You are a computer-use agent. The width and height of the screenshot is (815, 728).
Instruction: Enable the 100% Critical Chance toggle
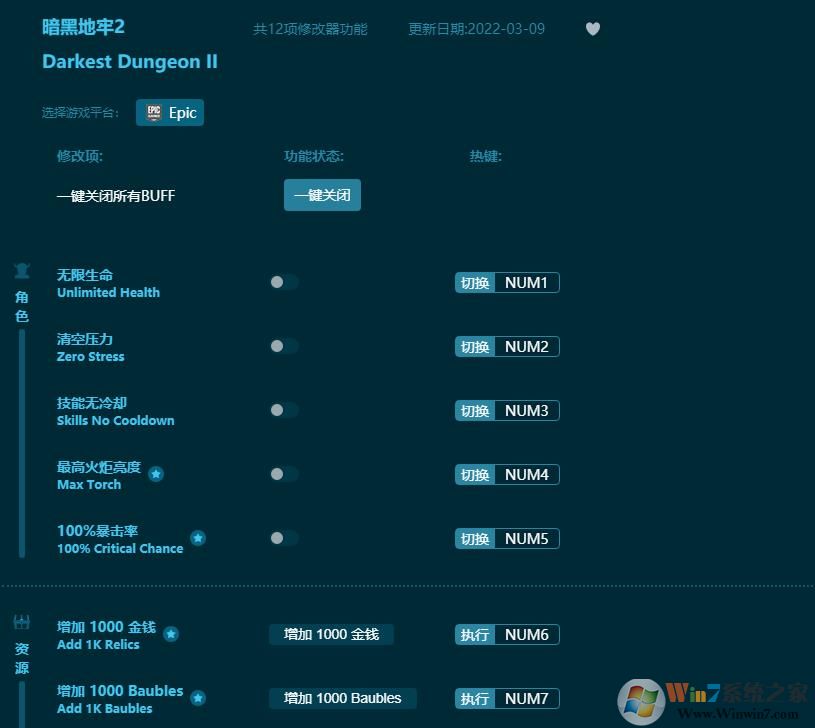(281, 538)
